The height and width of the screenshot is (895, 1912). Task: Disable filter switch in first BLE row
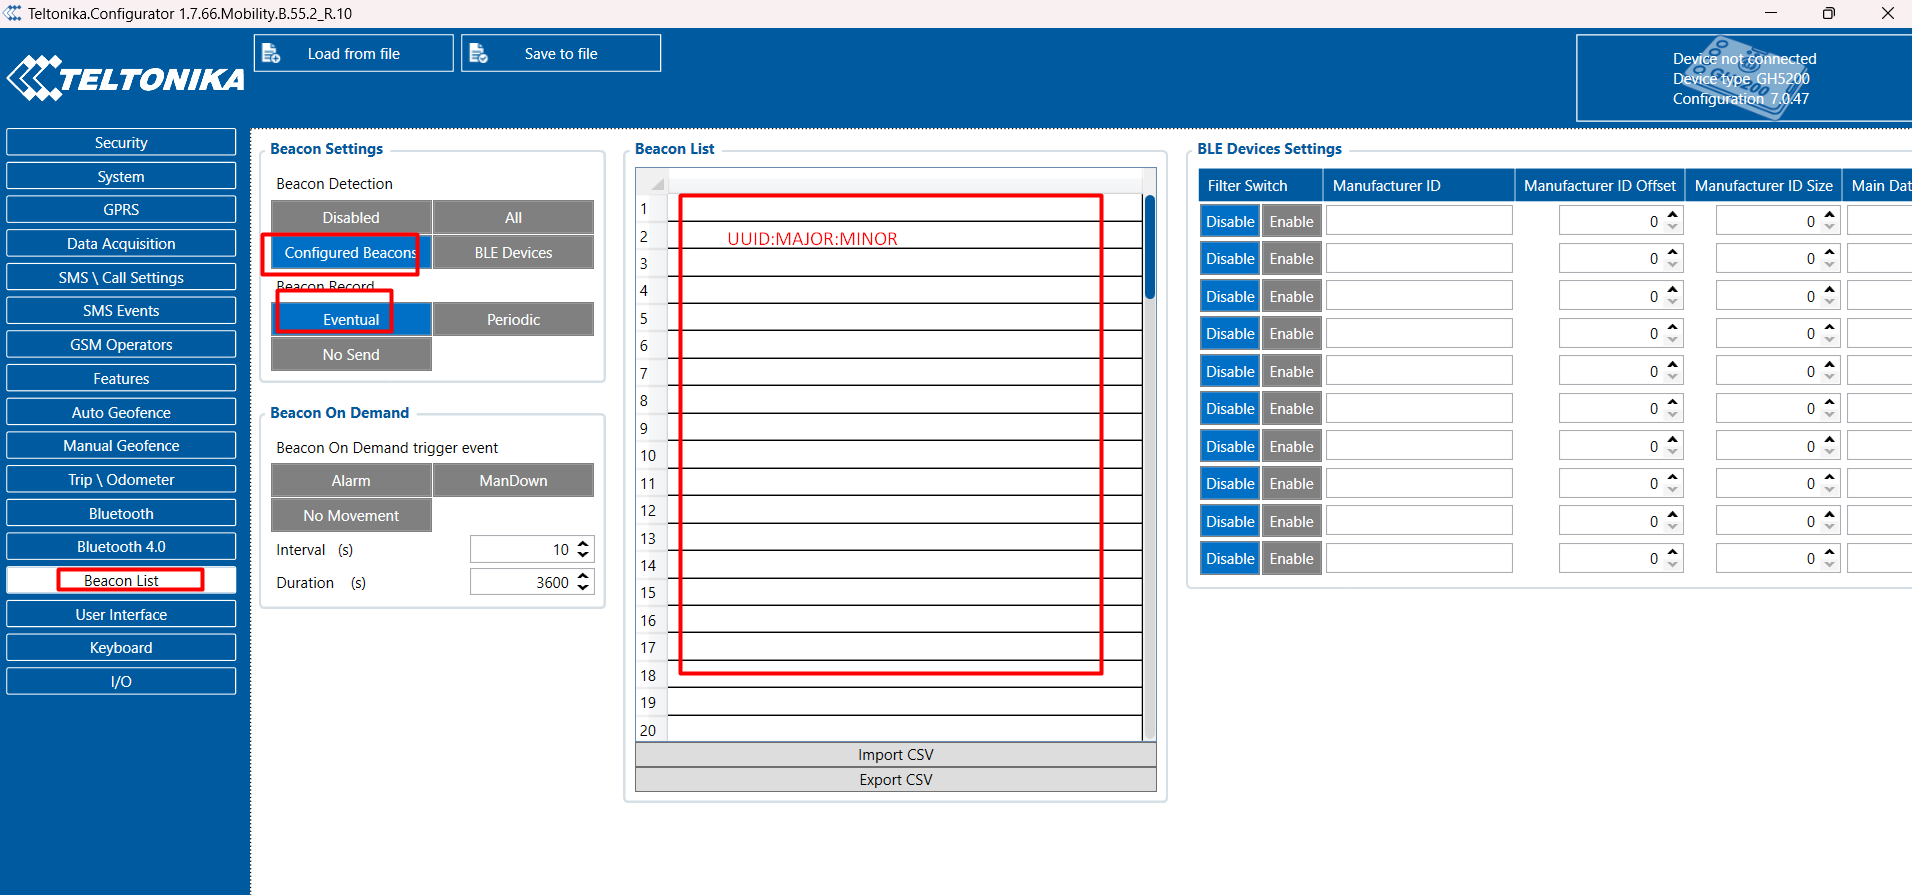click(1230, 221)
